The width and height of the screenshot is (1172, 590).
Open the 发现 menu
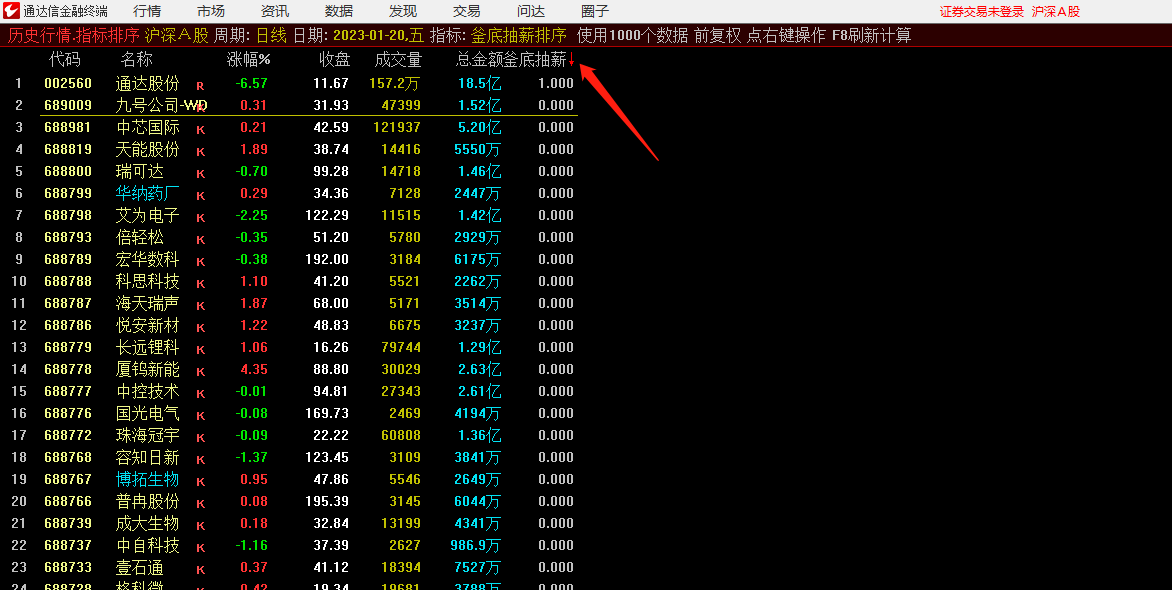tap(403, 11)
